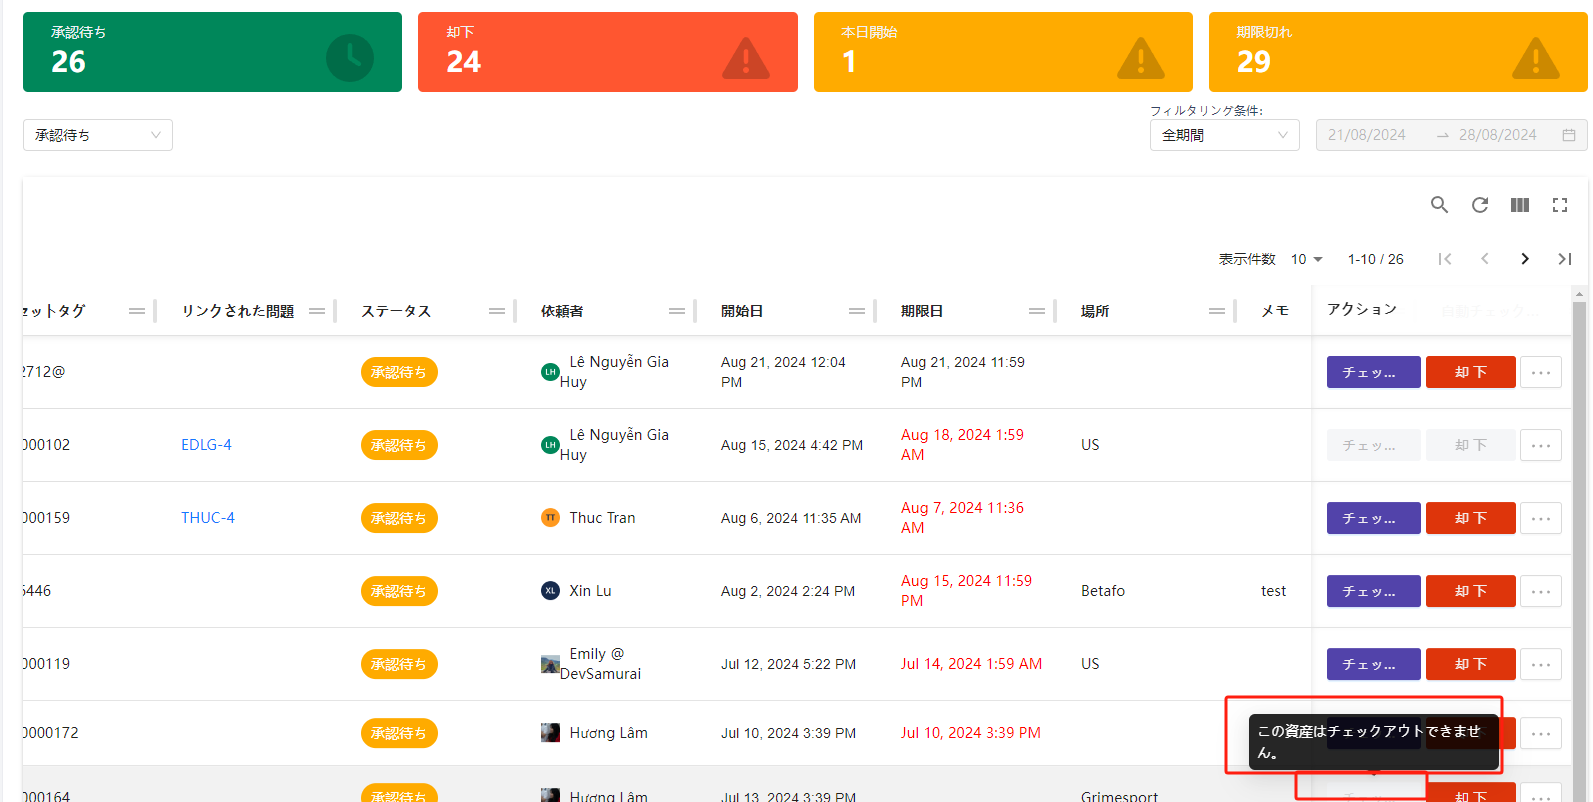The image size is (1593, 802).
Task: Toggle fullscreen mode for the table
Action: [1560, 205]
